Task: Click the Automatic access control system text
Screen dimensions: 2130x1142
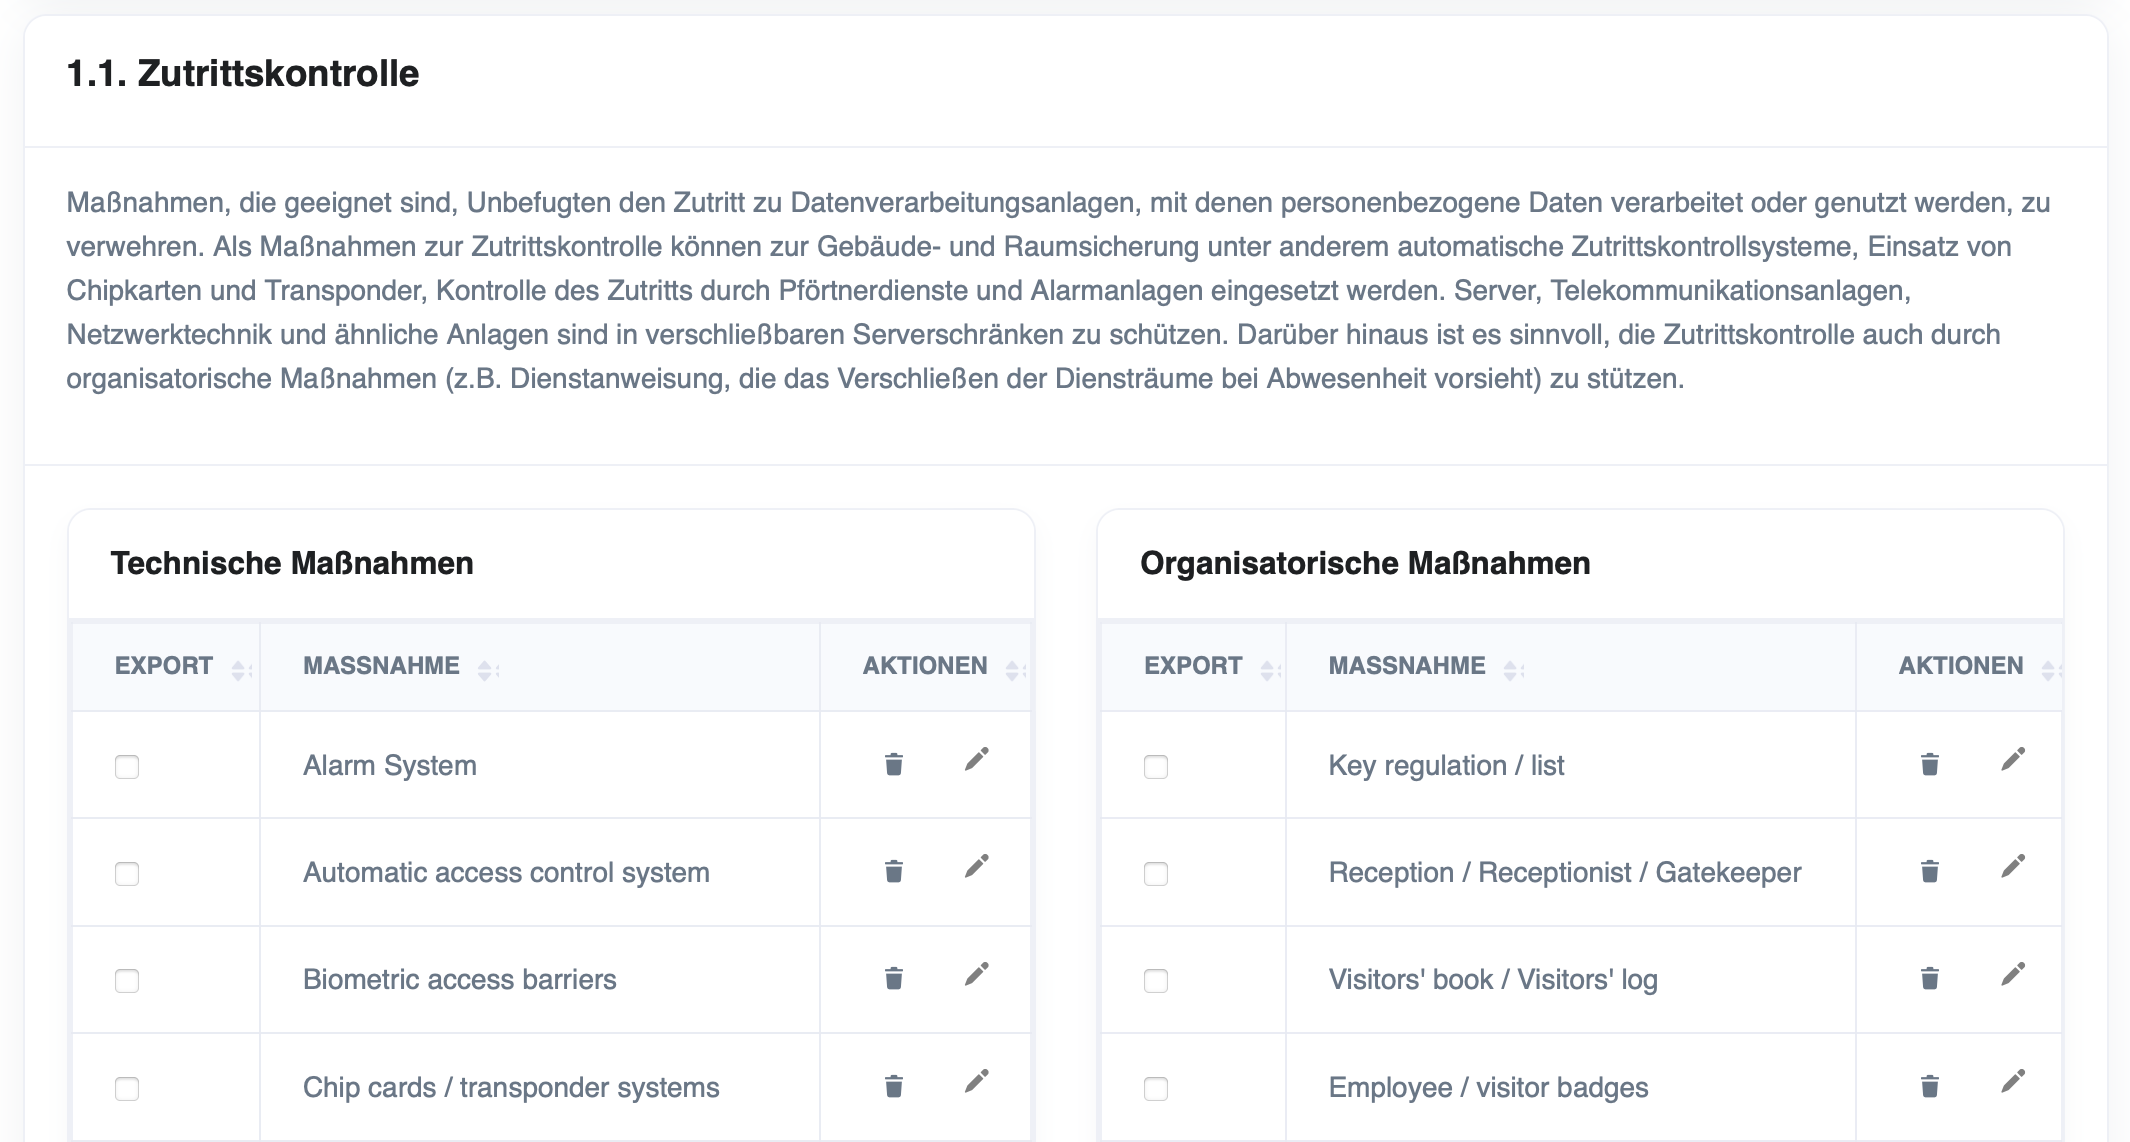Action: point(506,873)
